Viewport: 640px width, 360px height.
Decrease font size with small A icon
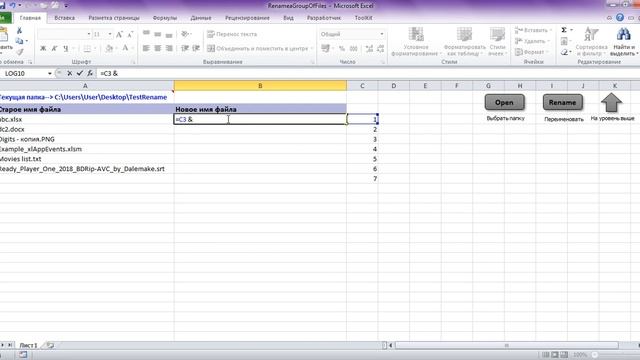pos(130,34)
